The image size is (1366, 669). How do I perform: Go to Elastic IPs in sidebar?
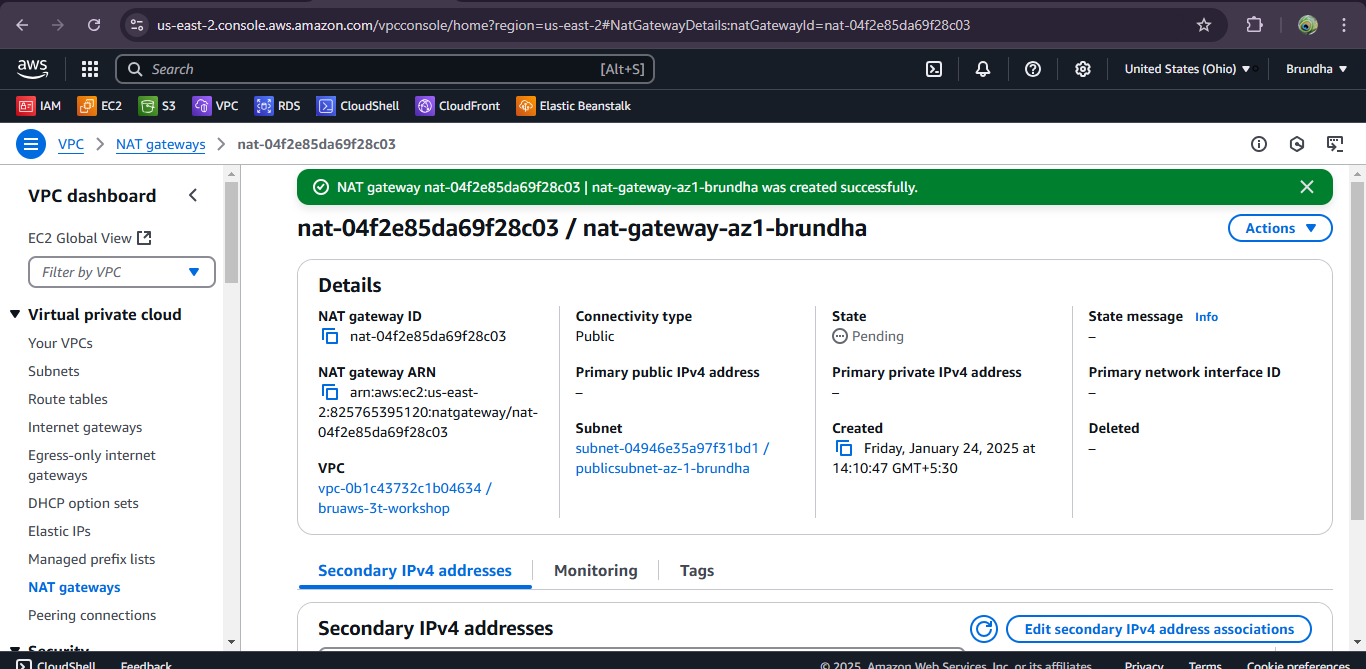[59, 531]
